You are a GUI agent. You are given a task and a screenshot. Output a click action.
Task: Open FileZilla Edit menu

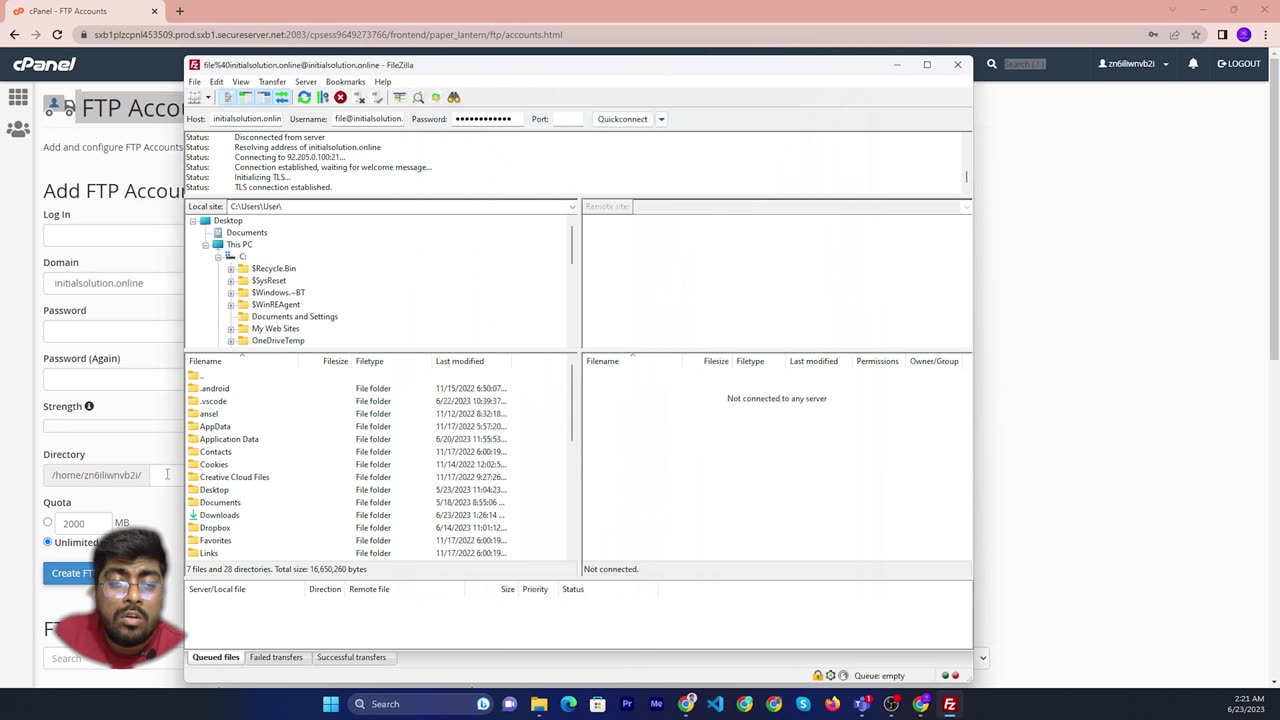(x=216, y=82)
